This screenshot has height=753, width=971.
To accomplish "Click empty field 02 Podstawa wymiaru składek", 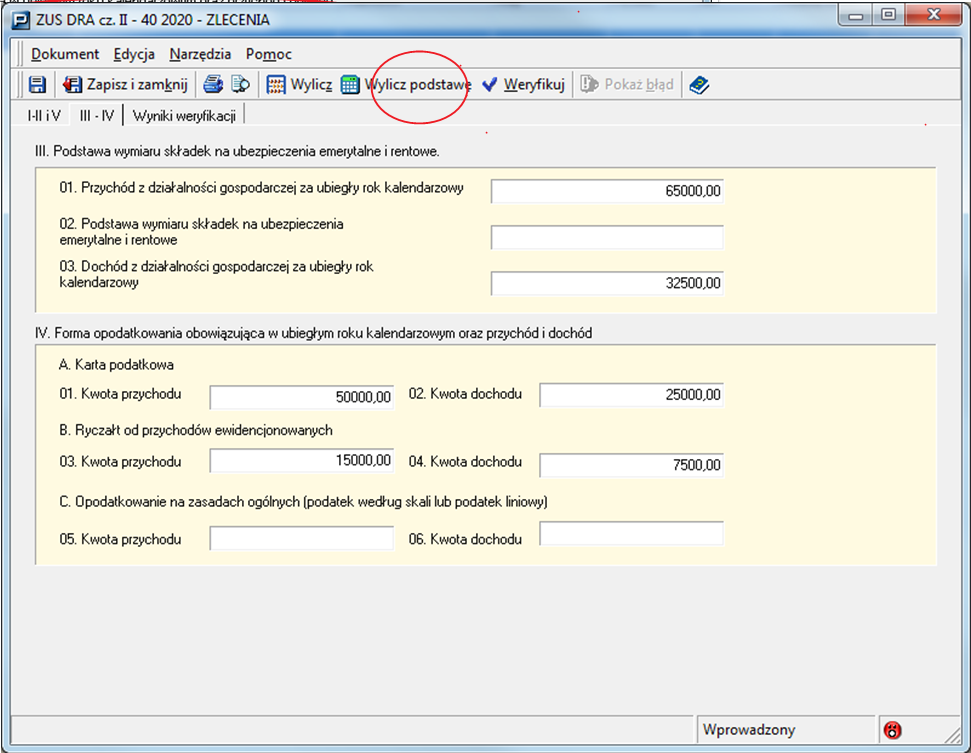I will coord(607,237).
